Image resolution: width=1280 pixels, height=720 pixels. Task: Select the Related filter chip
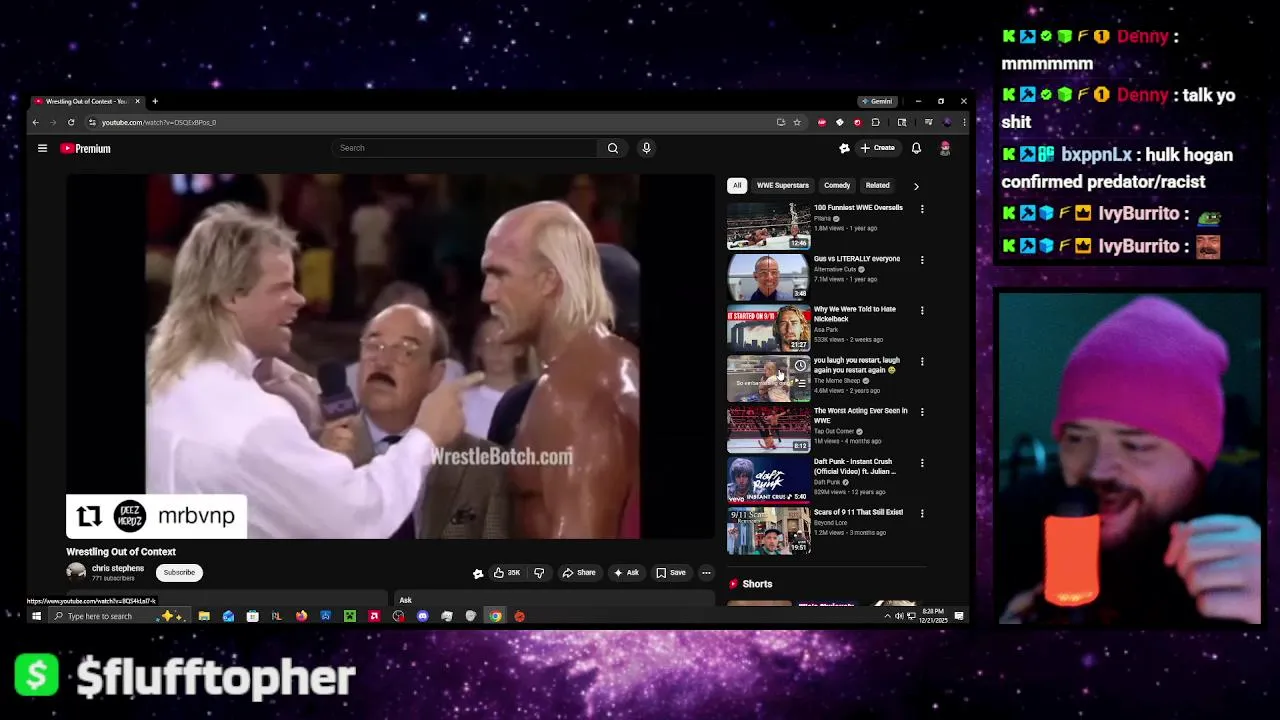[878, 185]
